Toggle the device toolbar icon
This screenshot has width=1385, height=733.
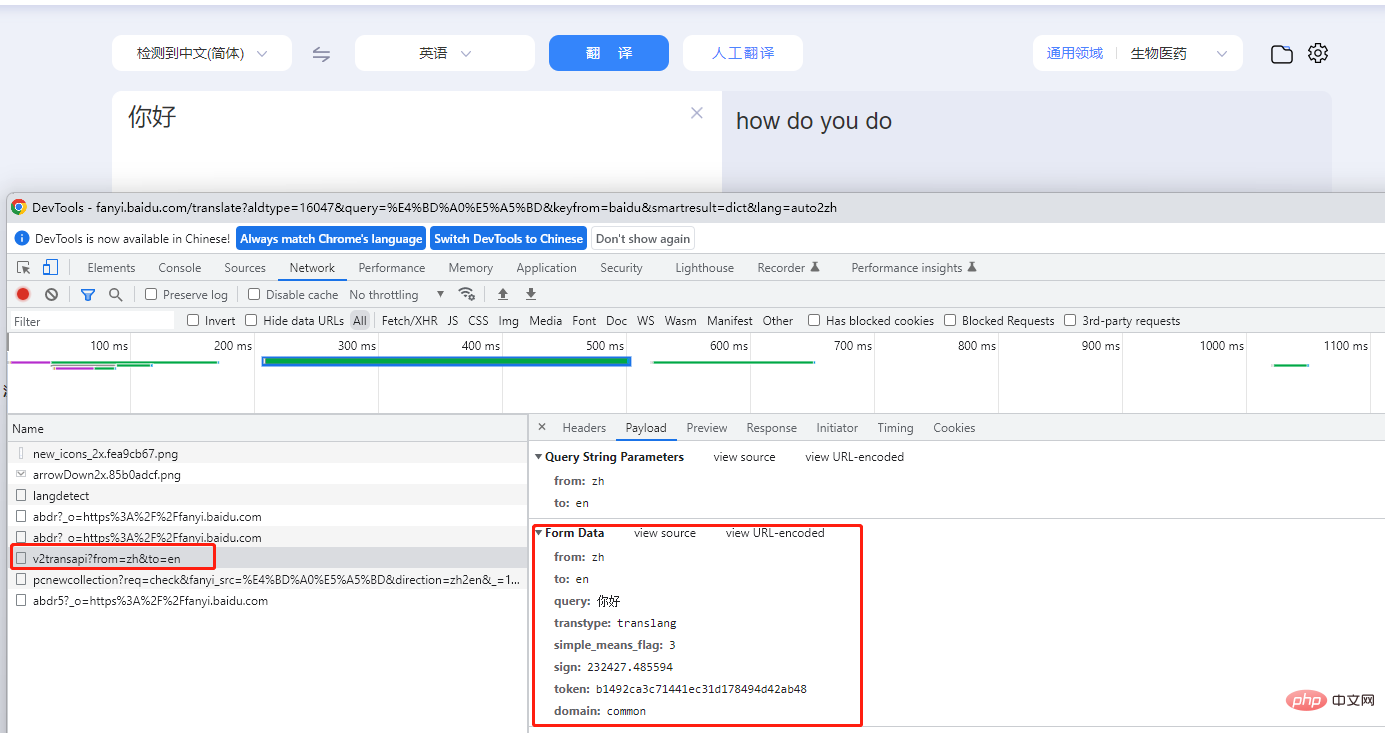50,267
